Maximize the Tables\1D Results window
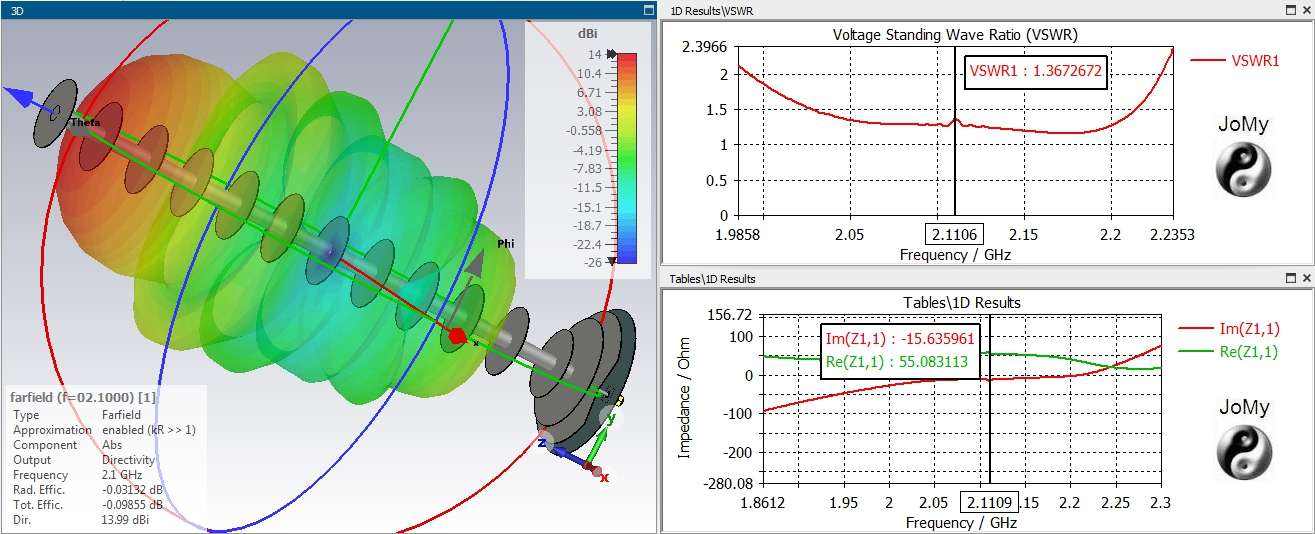This screenshot has width=1315, height=534. coord(1290,278)
